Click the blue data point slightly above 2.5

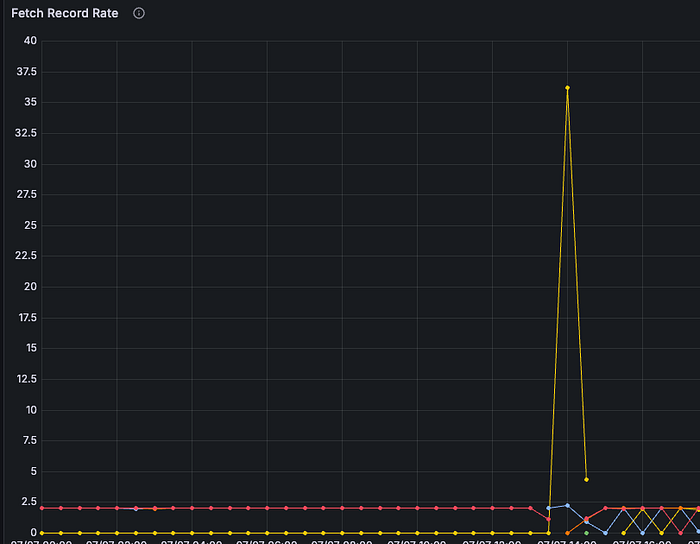[x=567, y=505]
